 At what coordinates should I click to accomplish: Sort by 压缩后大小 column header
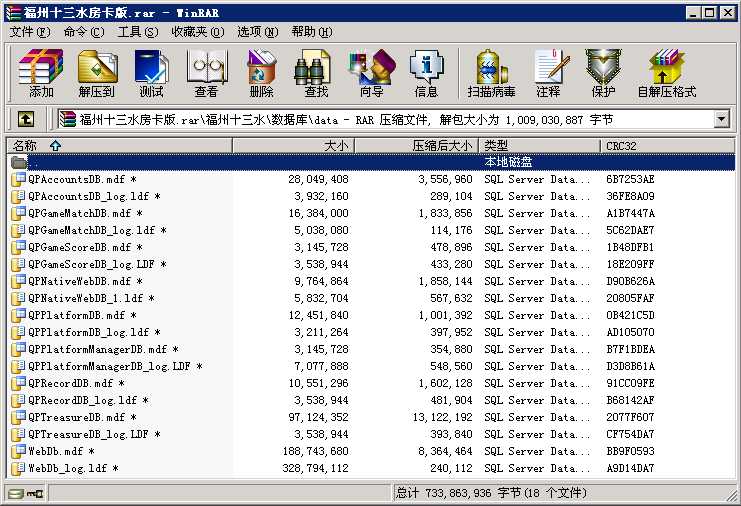tap(416, 146)
